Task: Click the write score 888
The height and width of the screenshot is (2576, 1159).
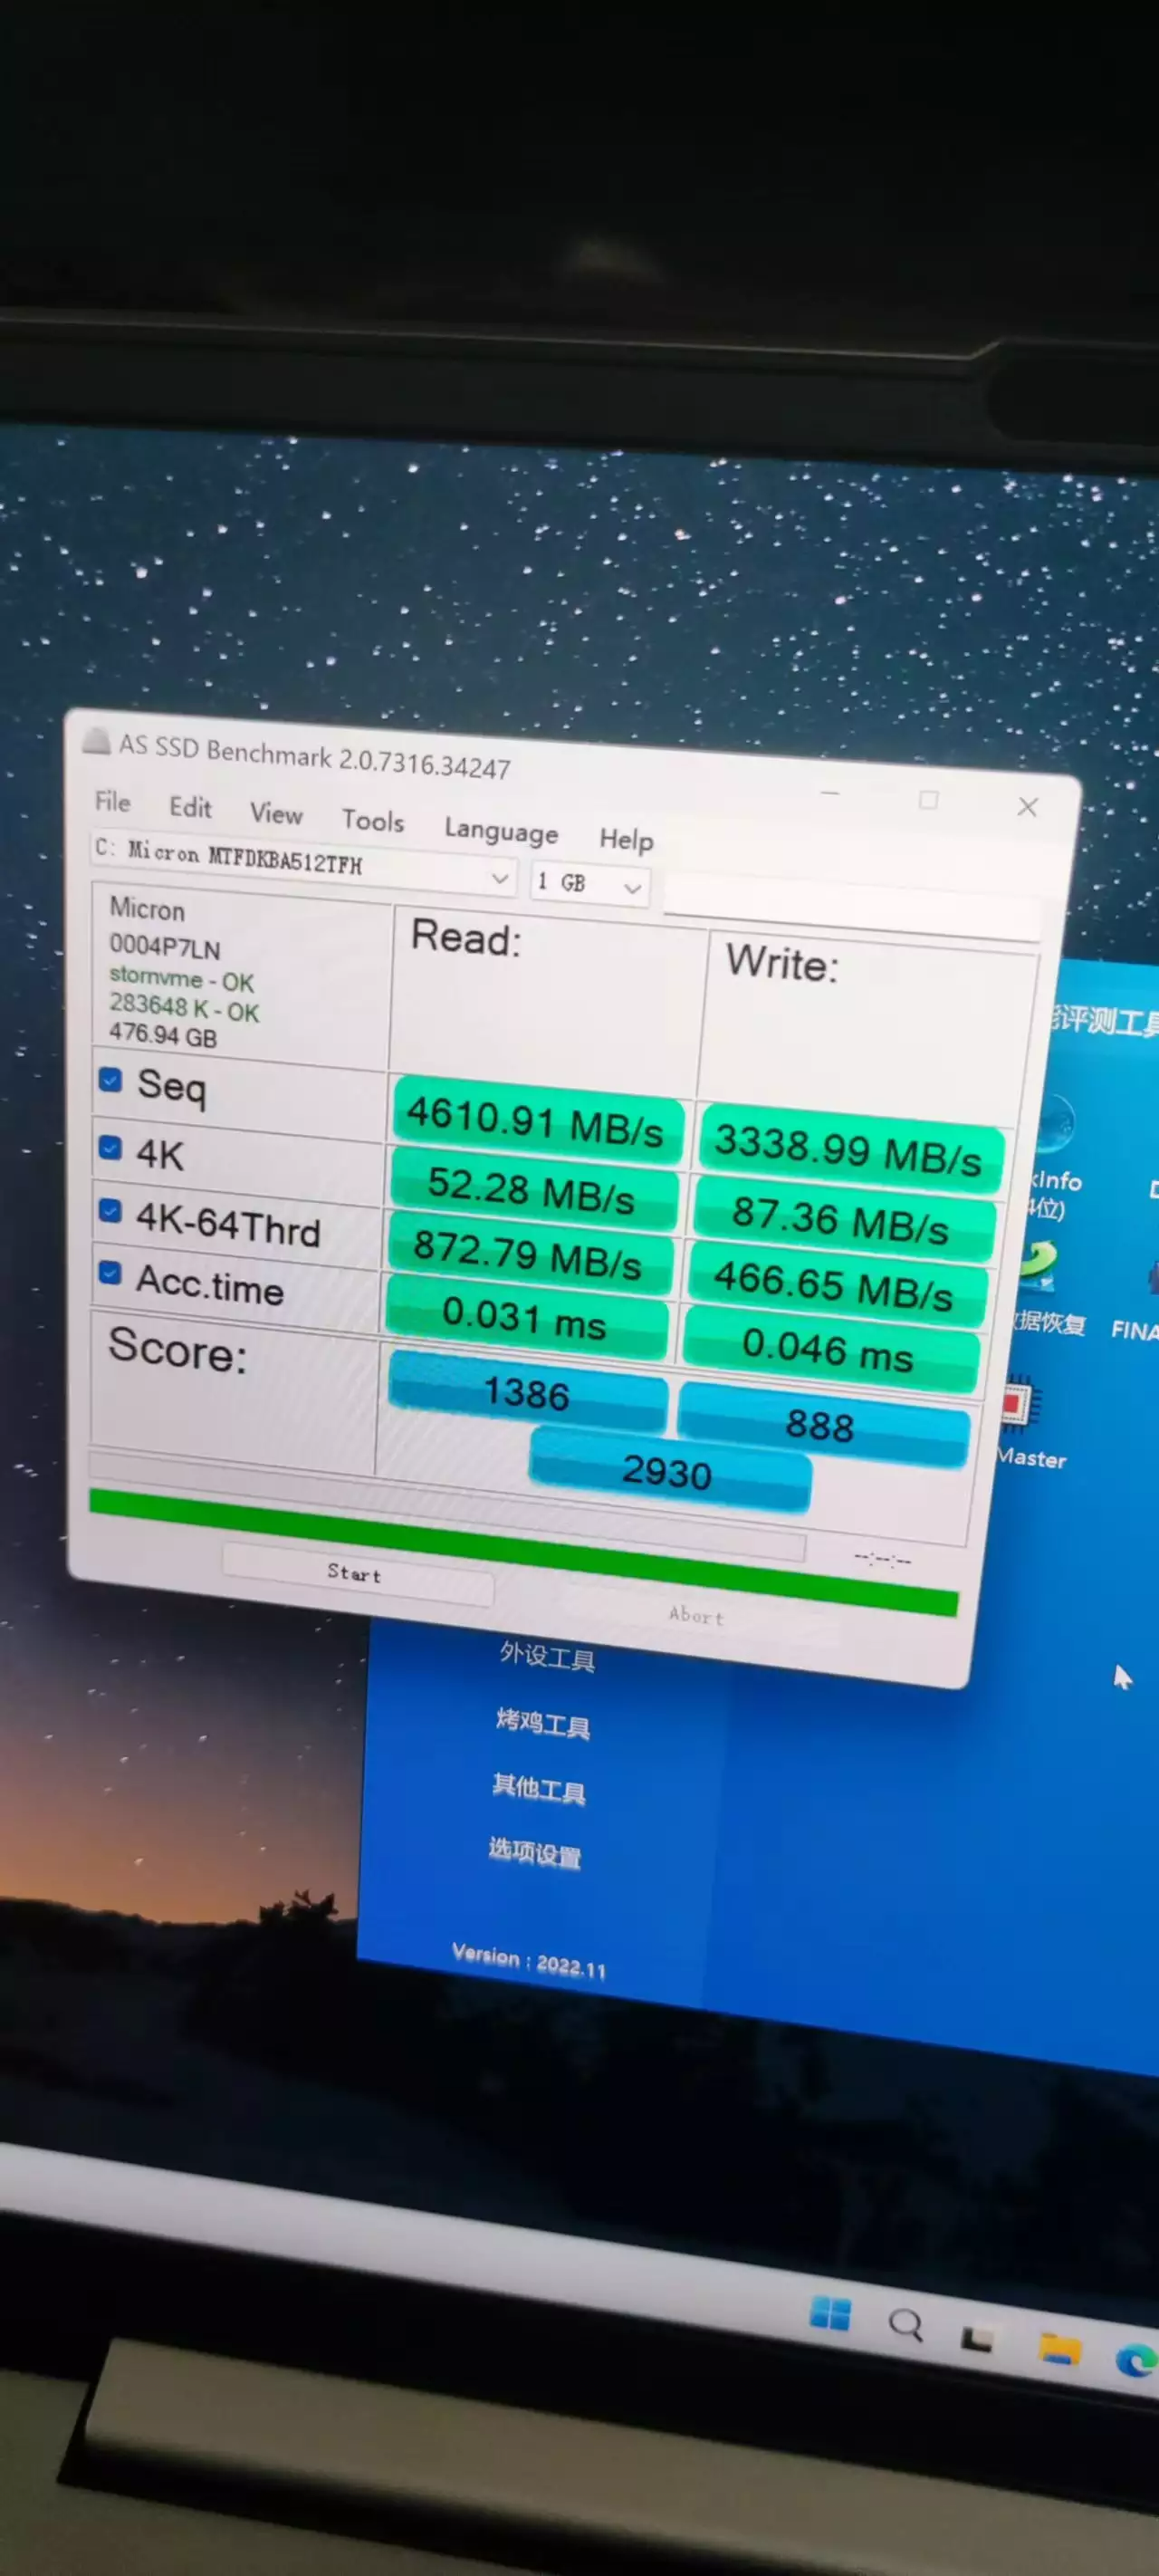Action: pos(823,1425)
